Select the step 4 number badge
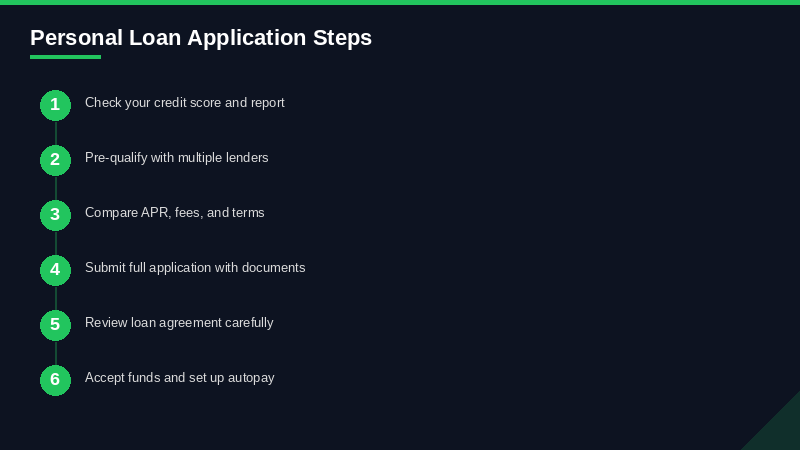The height and width of the screenshot is (450, 800). point(55,270)
